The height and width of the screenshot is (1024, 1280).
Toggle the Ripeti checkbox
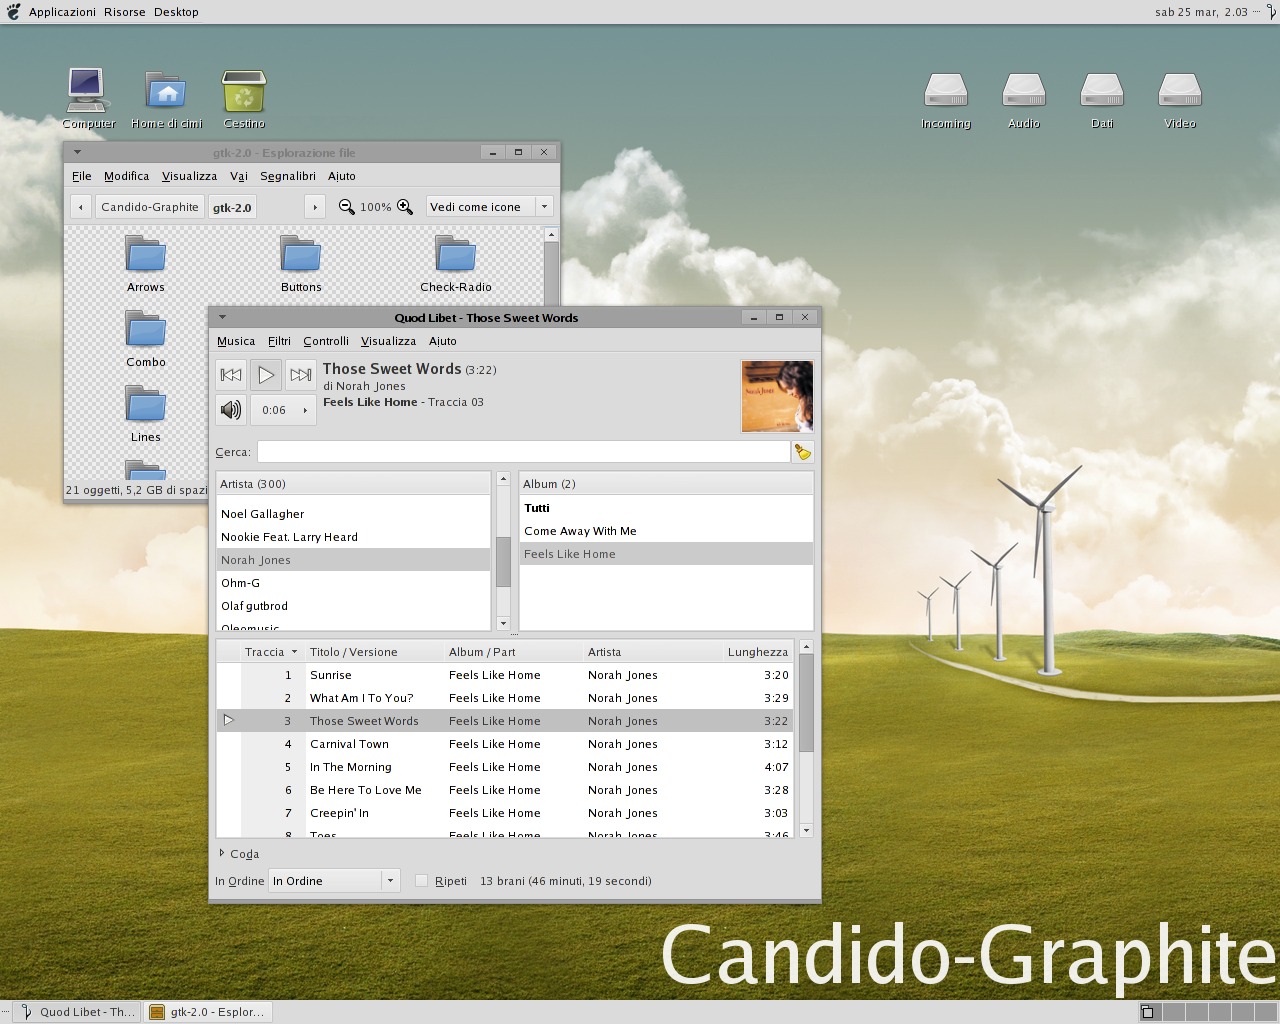tap(421, 881)
